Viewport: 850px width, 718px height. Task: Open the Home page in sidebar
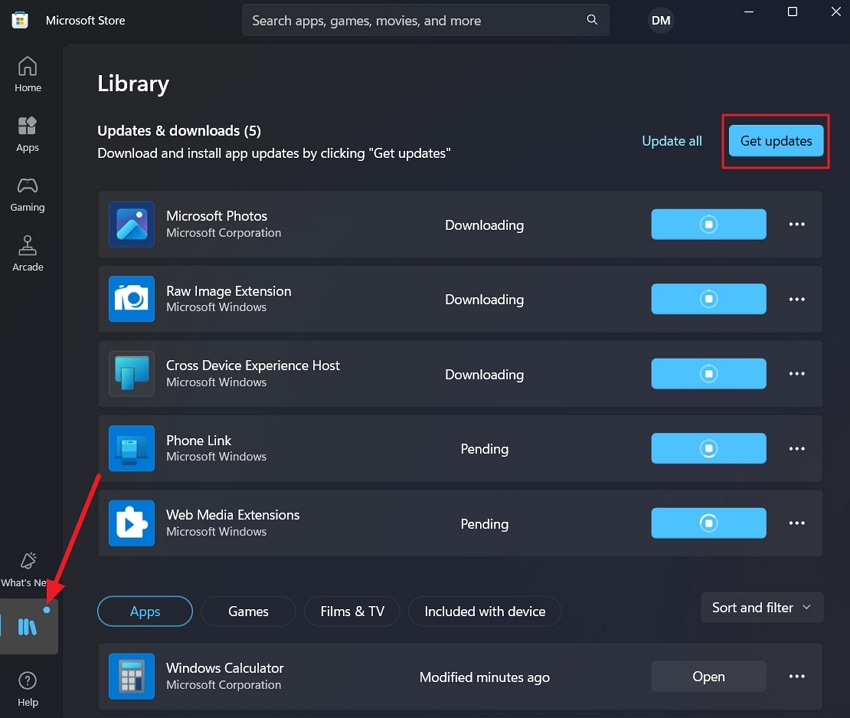coord(28,74)
